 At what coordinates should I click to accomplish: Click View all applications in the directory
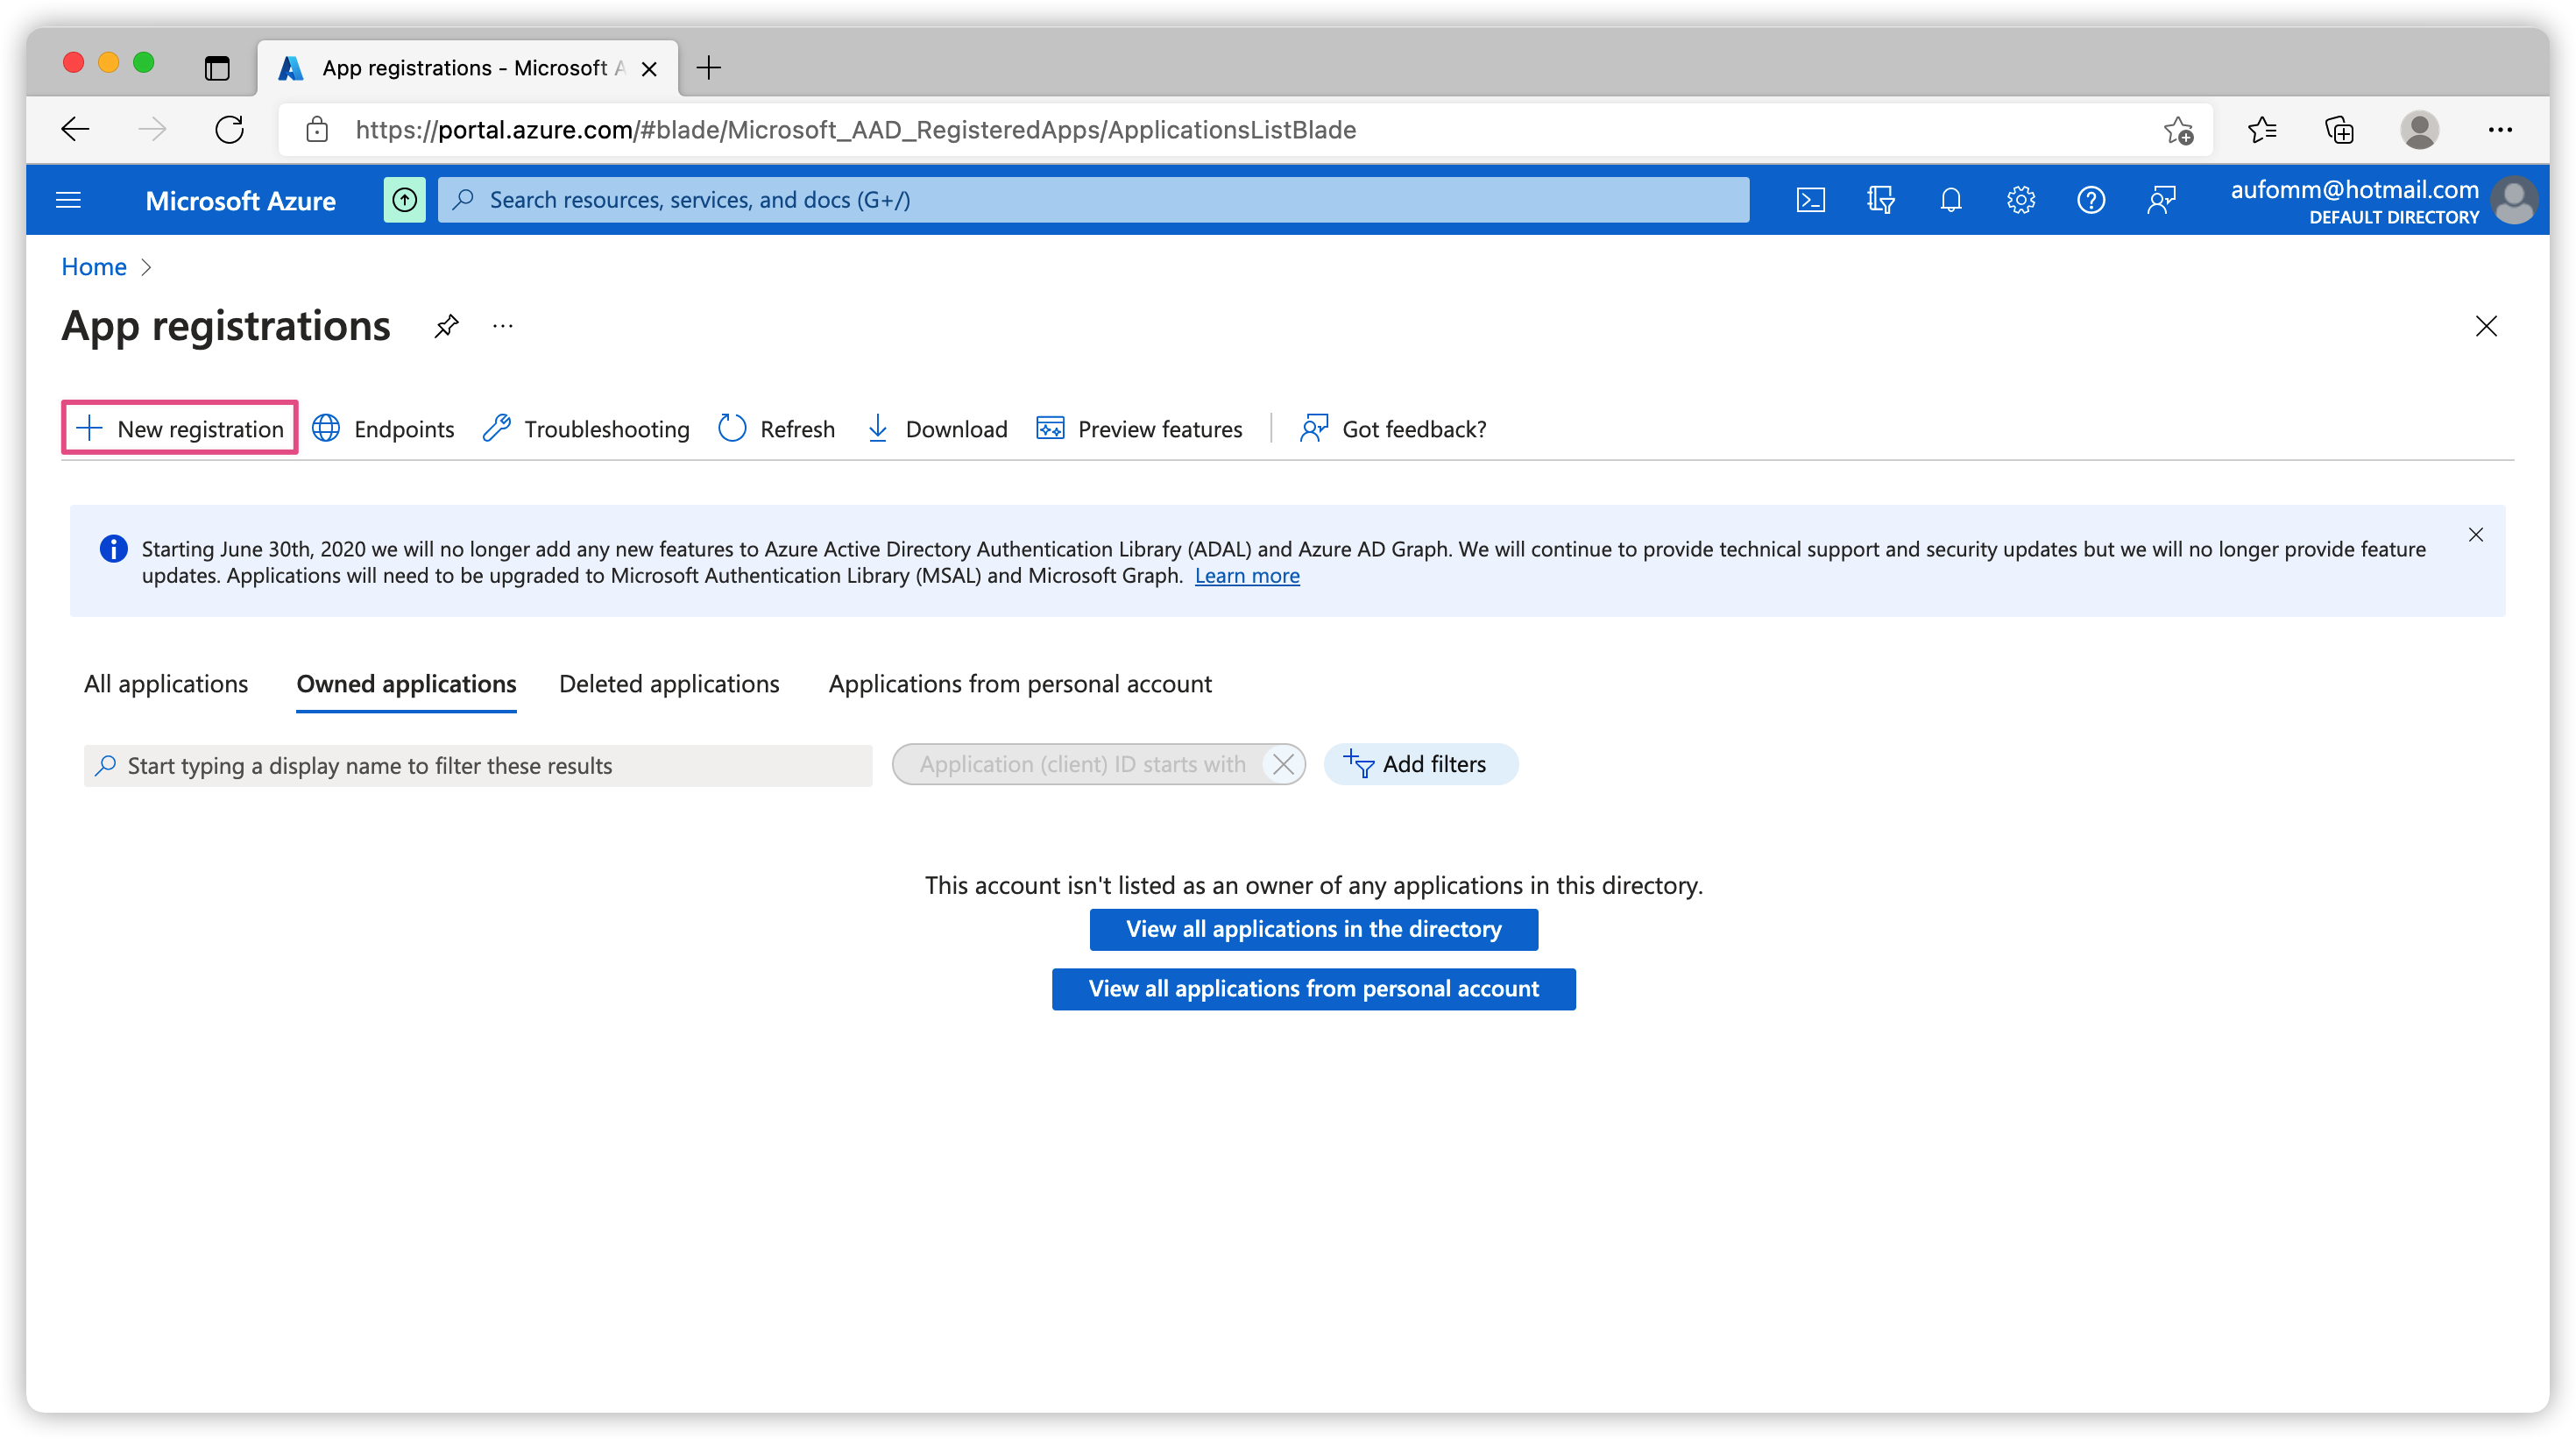1313,929
